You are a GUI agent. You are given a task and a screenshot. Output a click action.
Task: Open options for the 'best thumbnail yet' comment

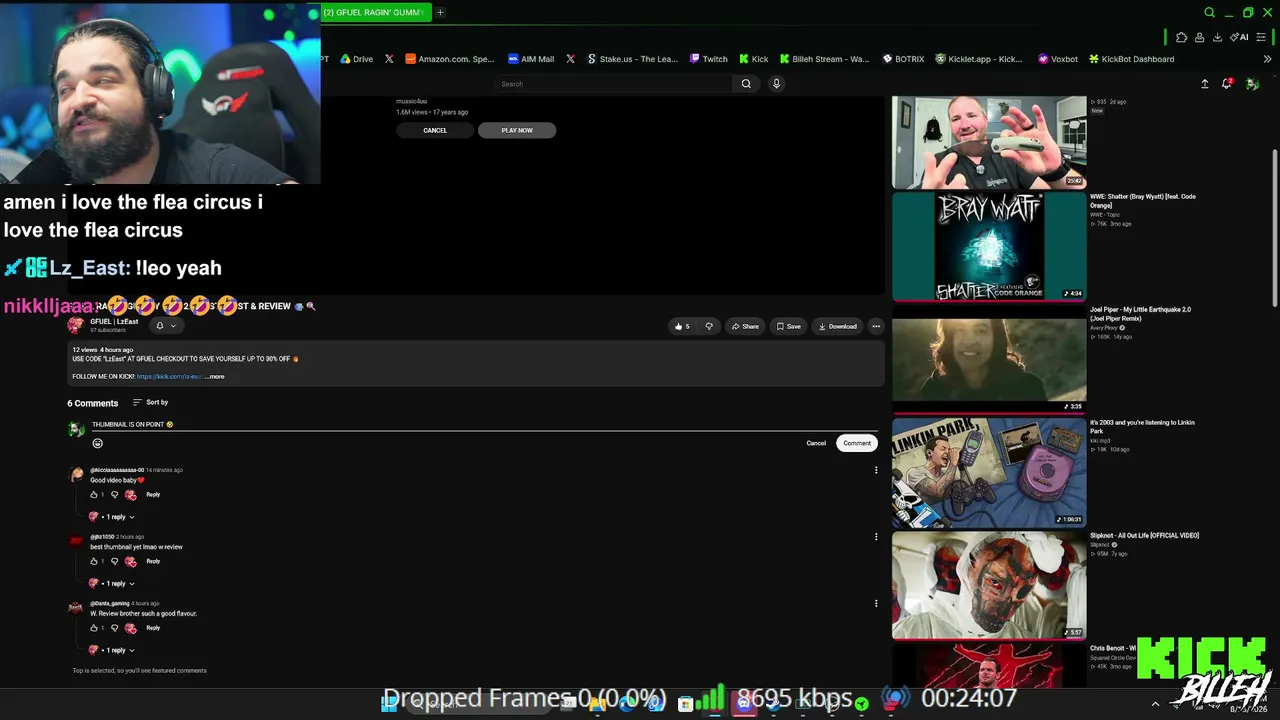tap(876, 537)
